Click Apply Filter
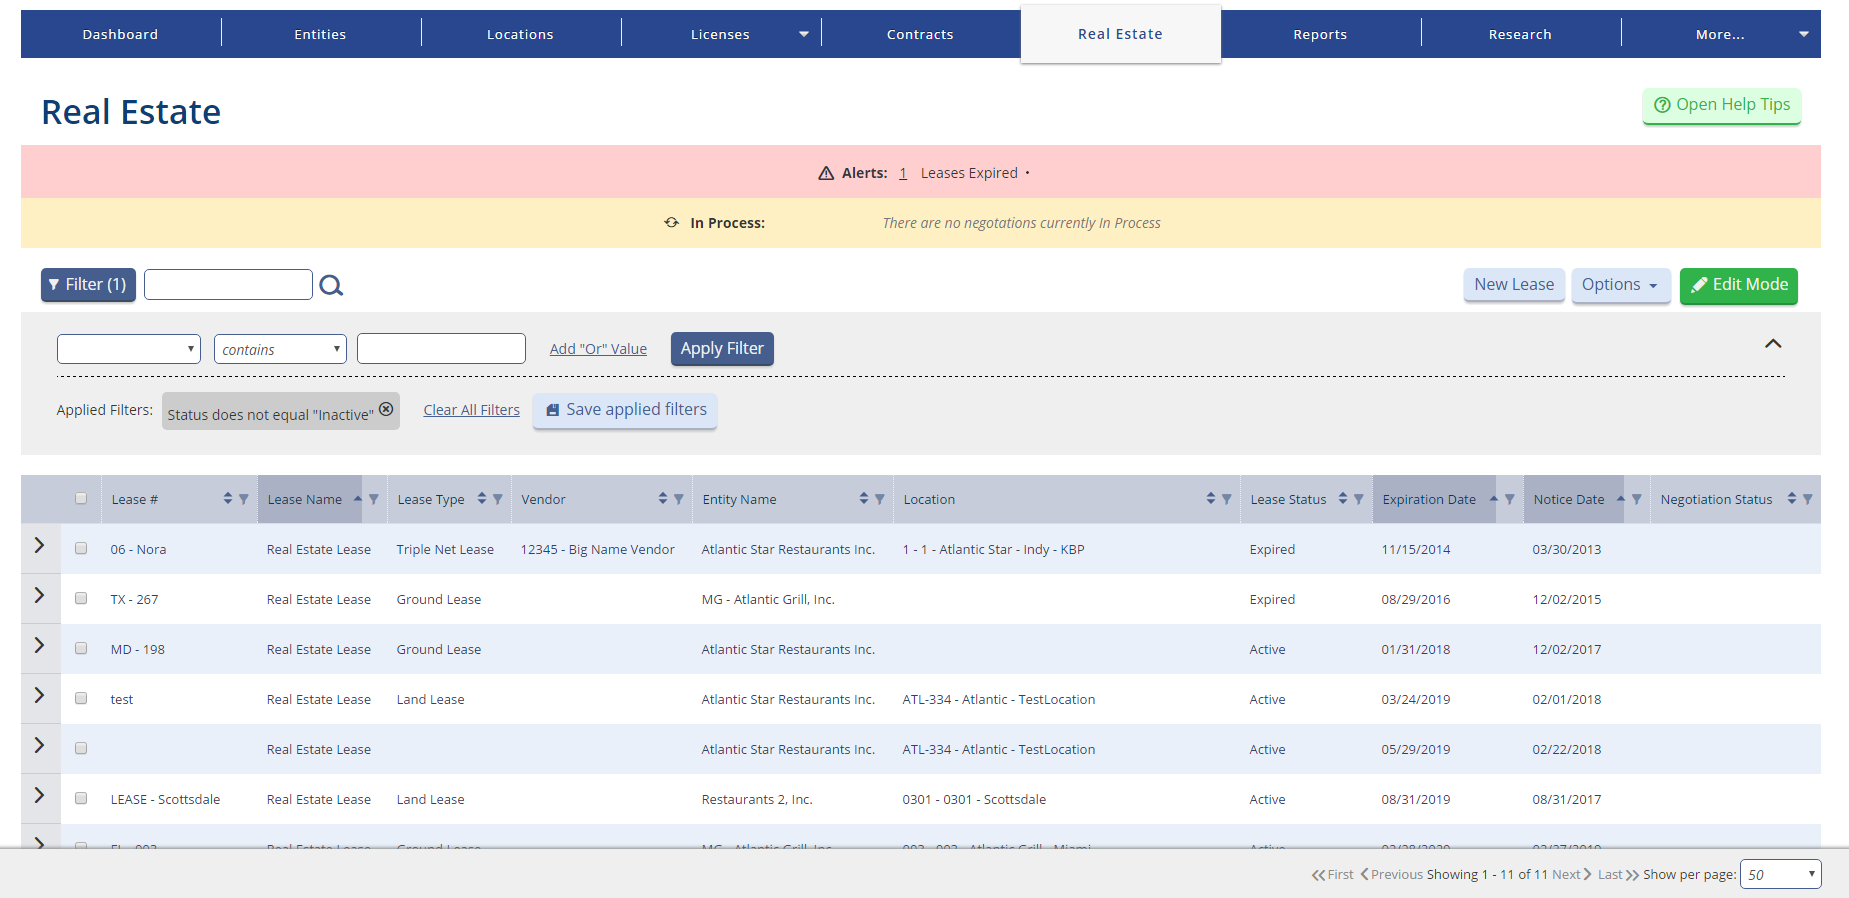The height and width of the screenshot is (898, 1849). pyautogui.click(x=722, y=348)
